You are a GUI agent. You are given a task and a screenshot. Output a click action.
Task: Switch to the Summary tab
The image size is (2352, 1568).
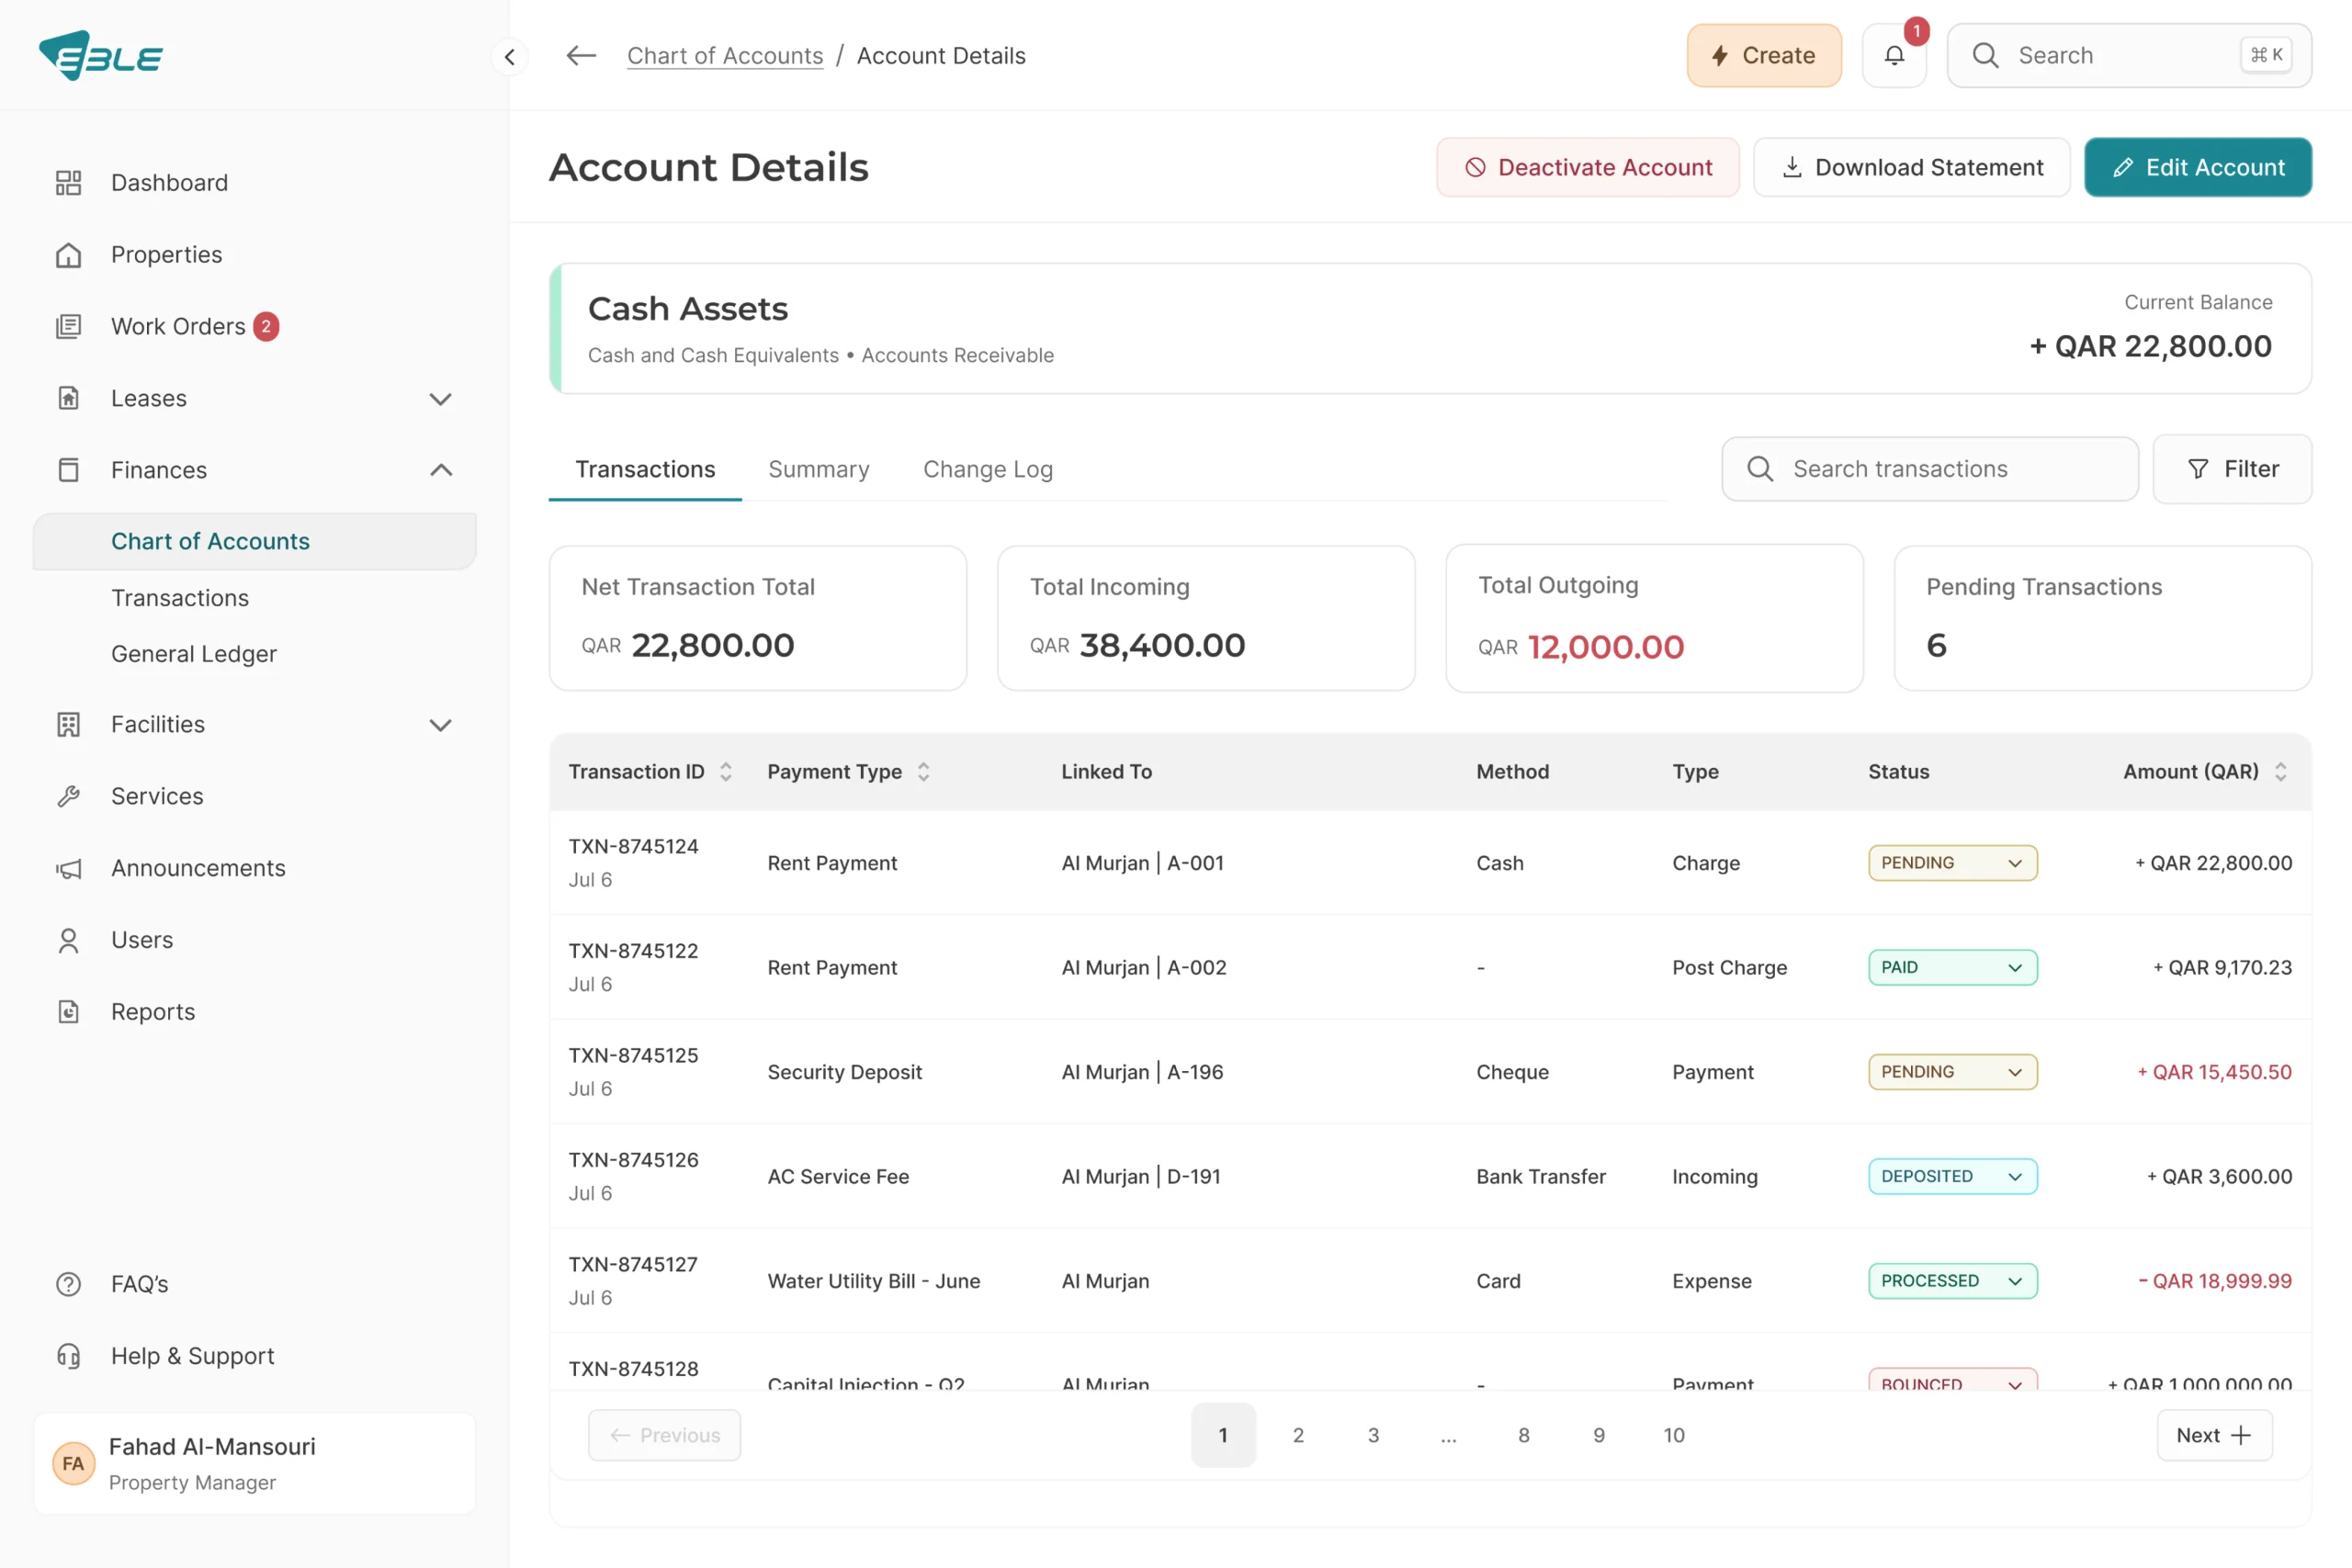pyautogui.click(x=818, y=469)
